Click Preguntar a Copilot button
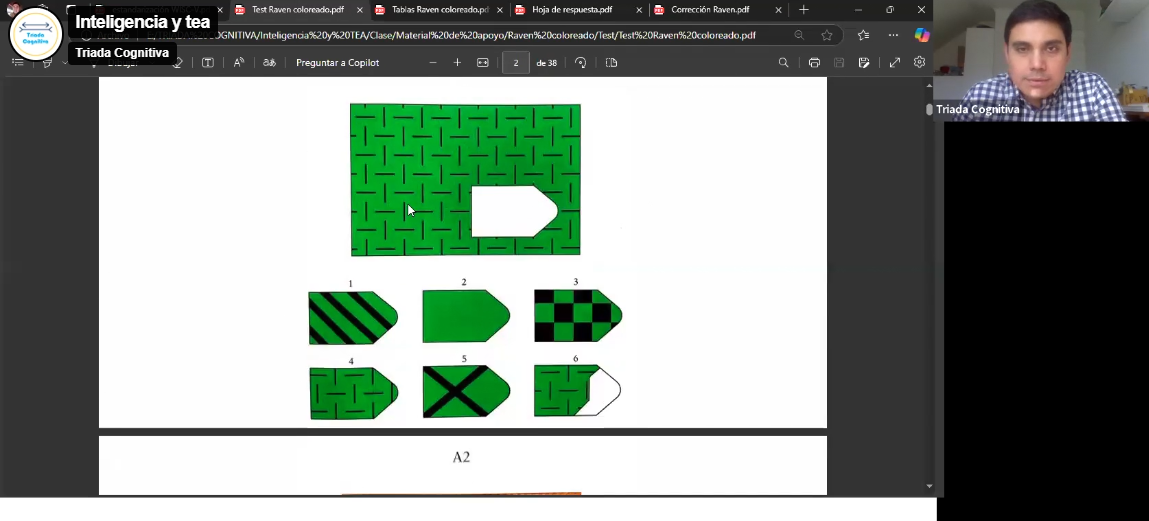1149x521 pixels. (337, 63)
